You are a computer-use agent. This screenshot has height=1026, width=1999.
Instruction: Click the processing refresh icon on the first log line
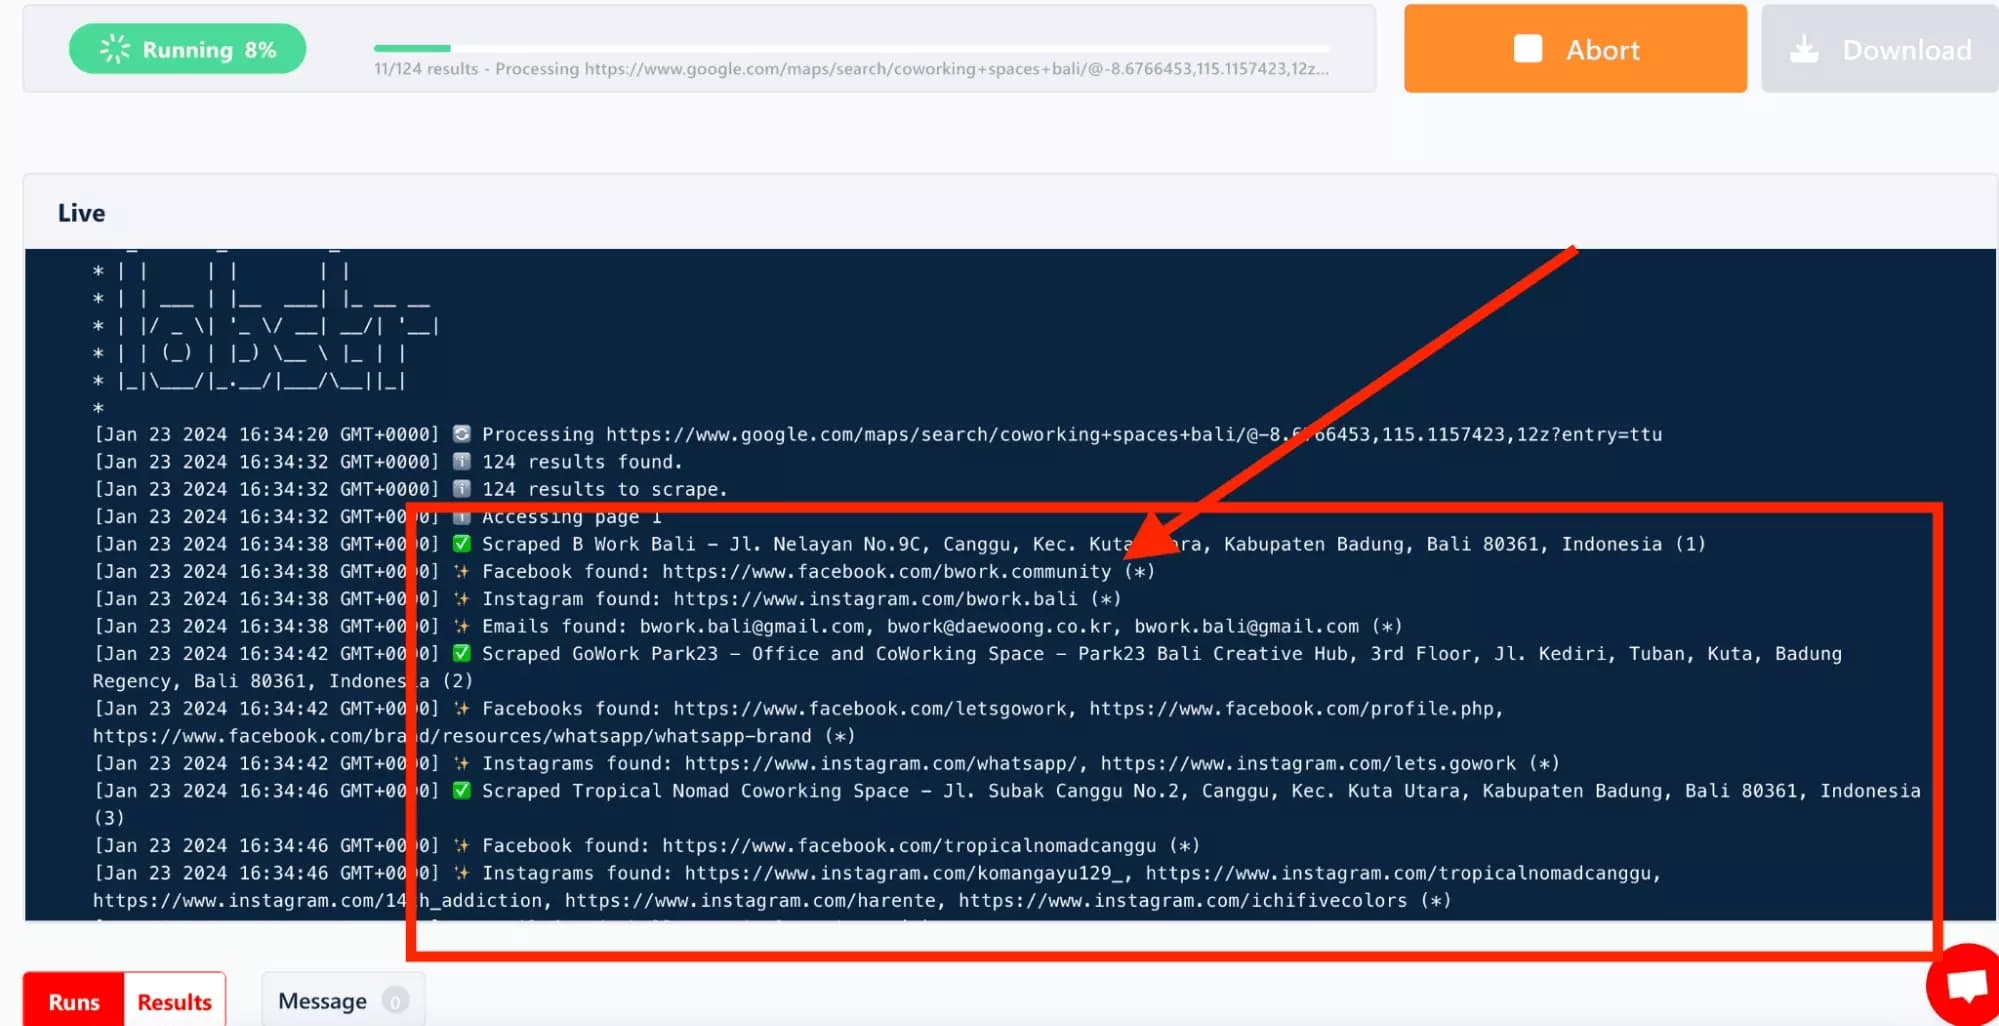click(x=461, y=434)
